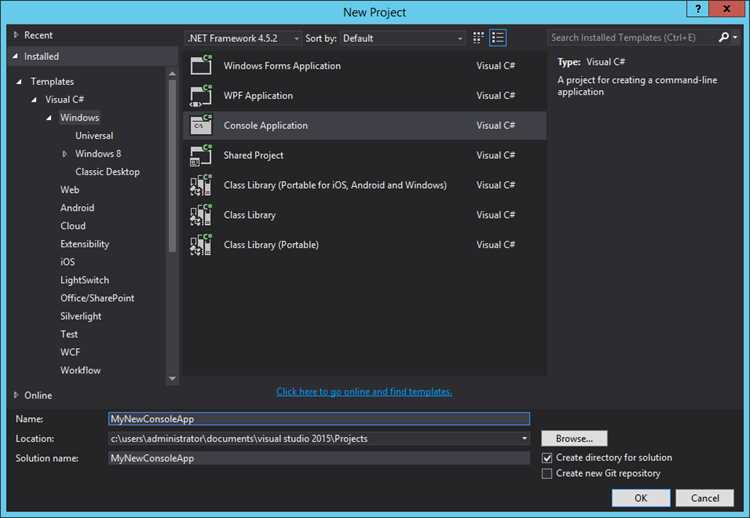
Task: Select the Silverlight template category
Action: coord(81,316)
